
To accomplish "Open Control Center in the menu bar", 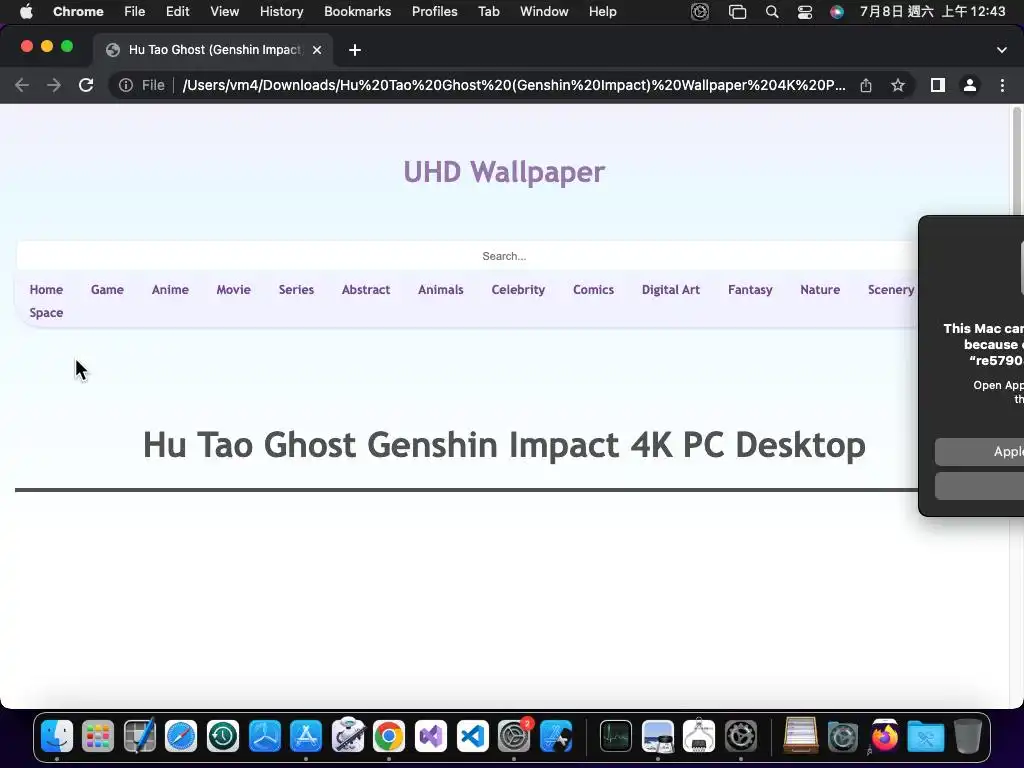I will coord(805,12).
